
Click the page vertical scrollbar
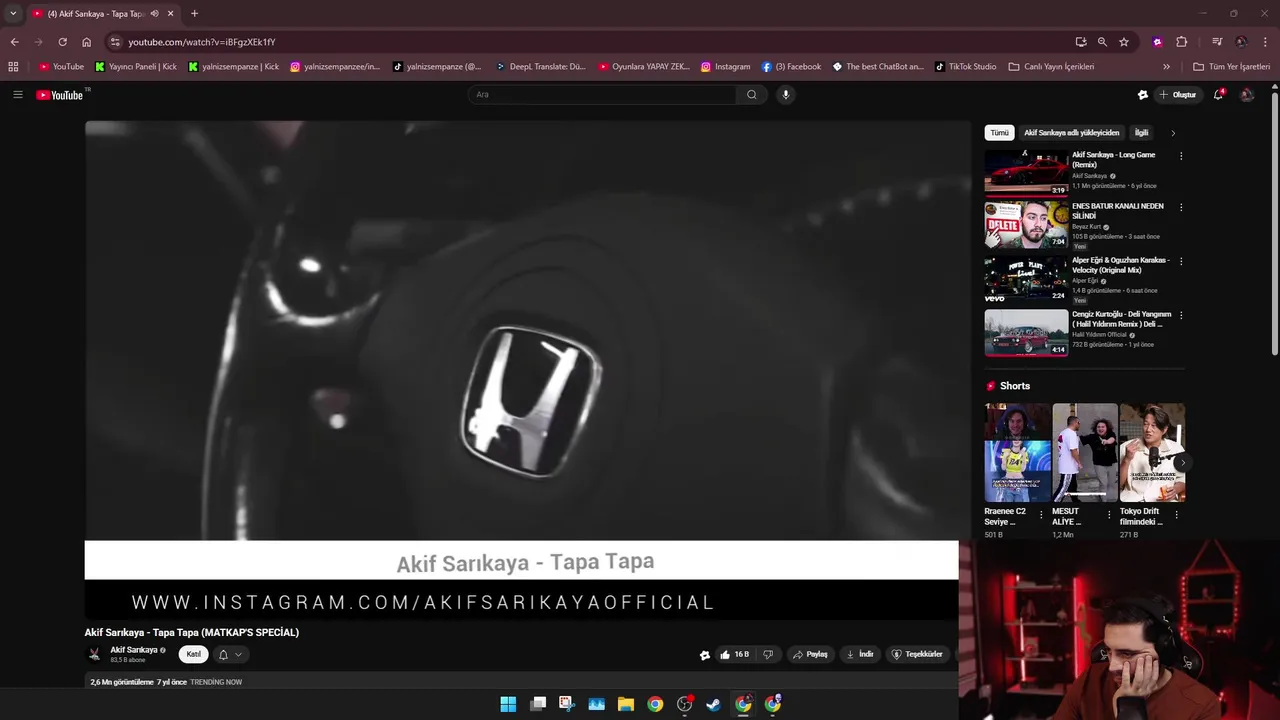click(x=1275, y=222)
